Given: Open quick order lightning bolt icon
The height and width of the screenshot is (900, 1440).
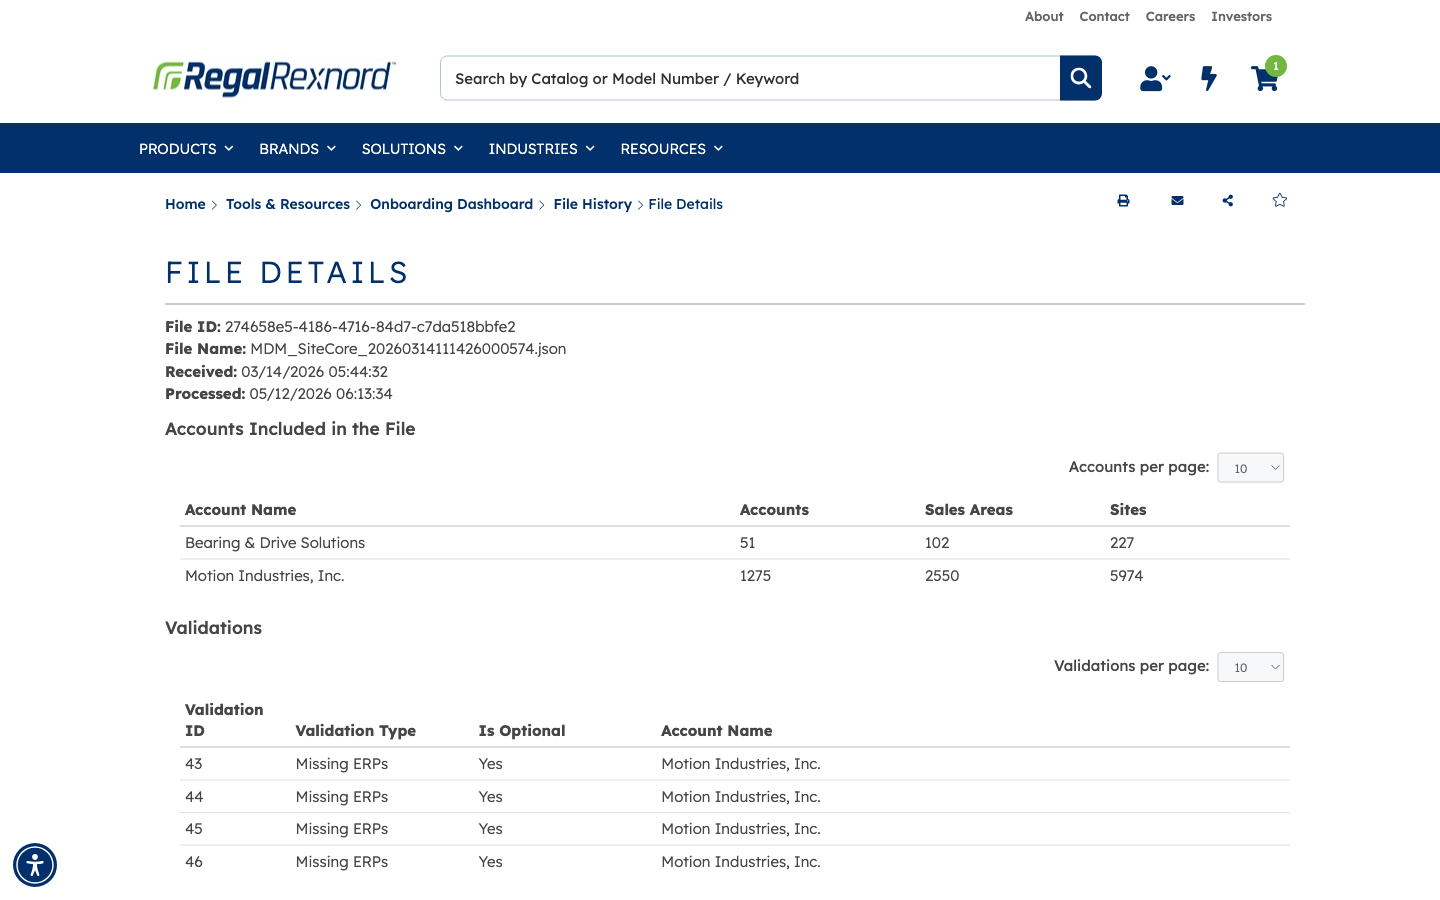Looking at the screenshot, I should click(1209, 78).
